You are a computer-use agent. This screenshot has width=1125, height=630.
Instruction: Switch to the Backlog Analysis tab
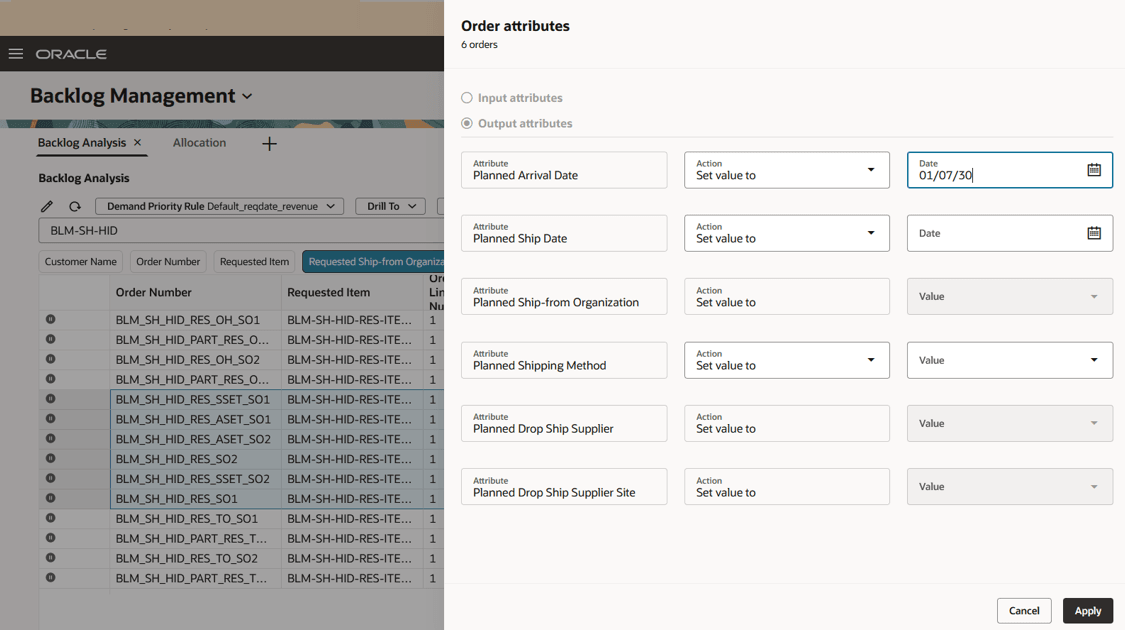pos(82,143)
